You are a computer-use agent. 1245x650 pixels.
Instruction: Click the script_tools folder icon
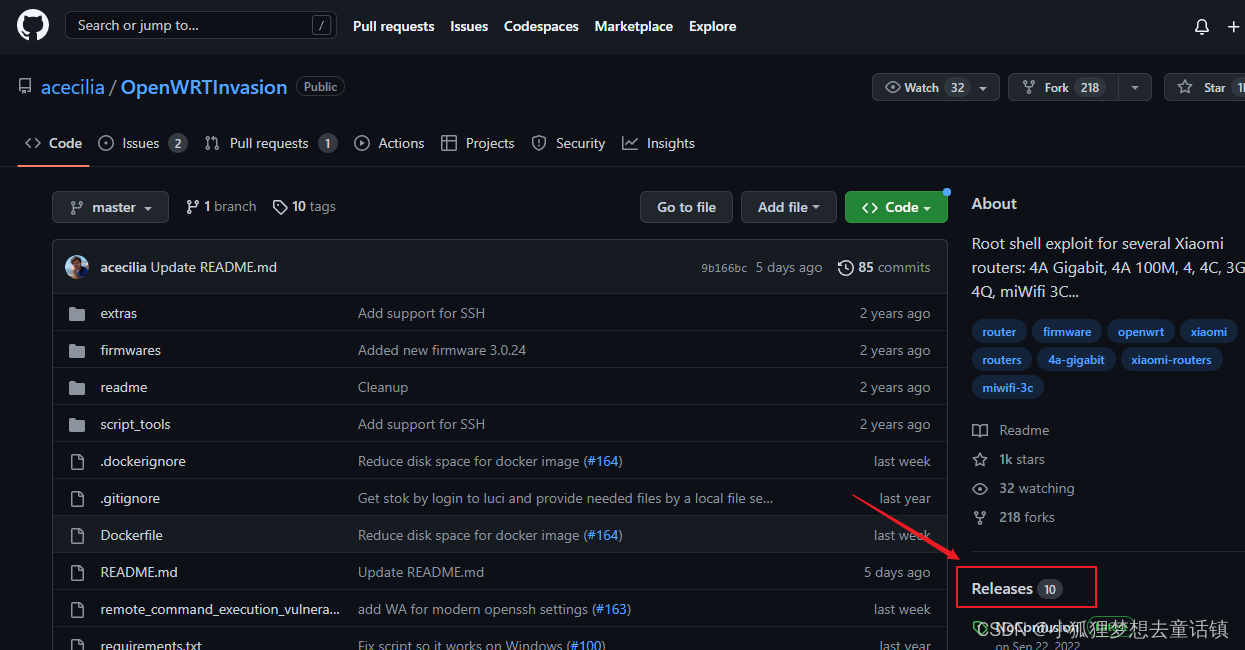click(77, 425)
